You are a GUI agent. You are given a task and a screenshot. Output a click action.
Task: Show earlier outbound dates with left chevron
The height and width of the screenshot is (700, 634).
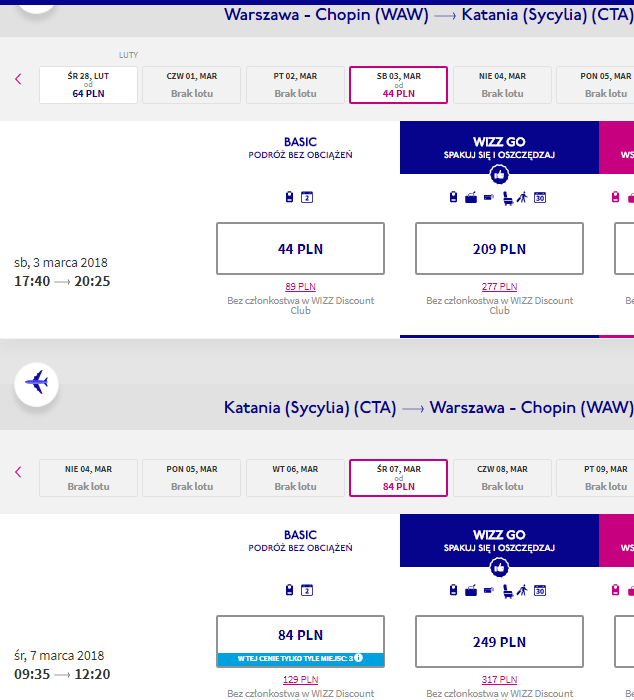point(18,79)
